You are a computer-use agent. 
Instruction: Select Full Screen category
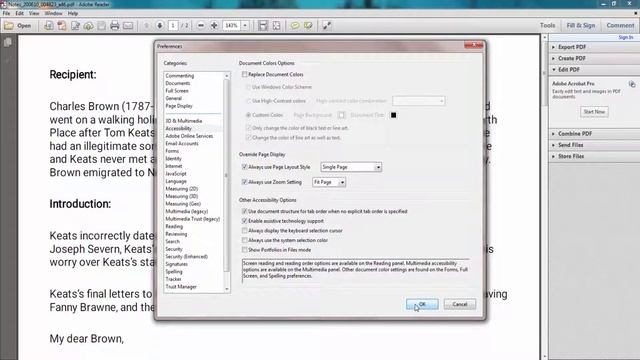(177, 91)
